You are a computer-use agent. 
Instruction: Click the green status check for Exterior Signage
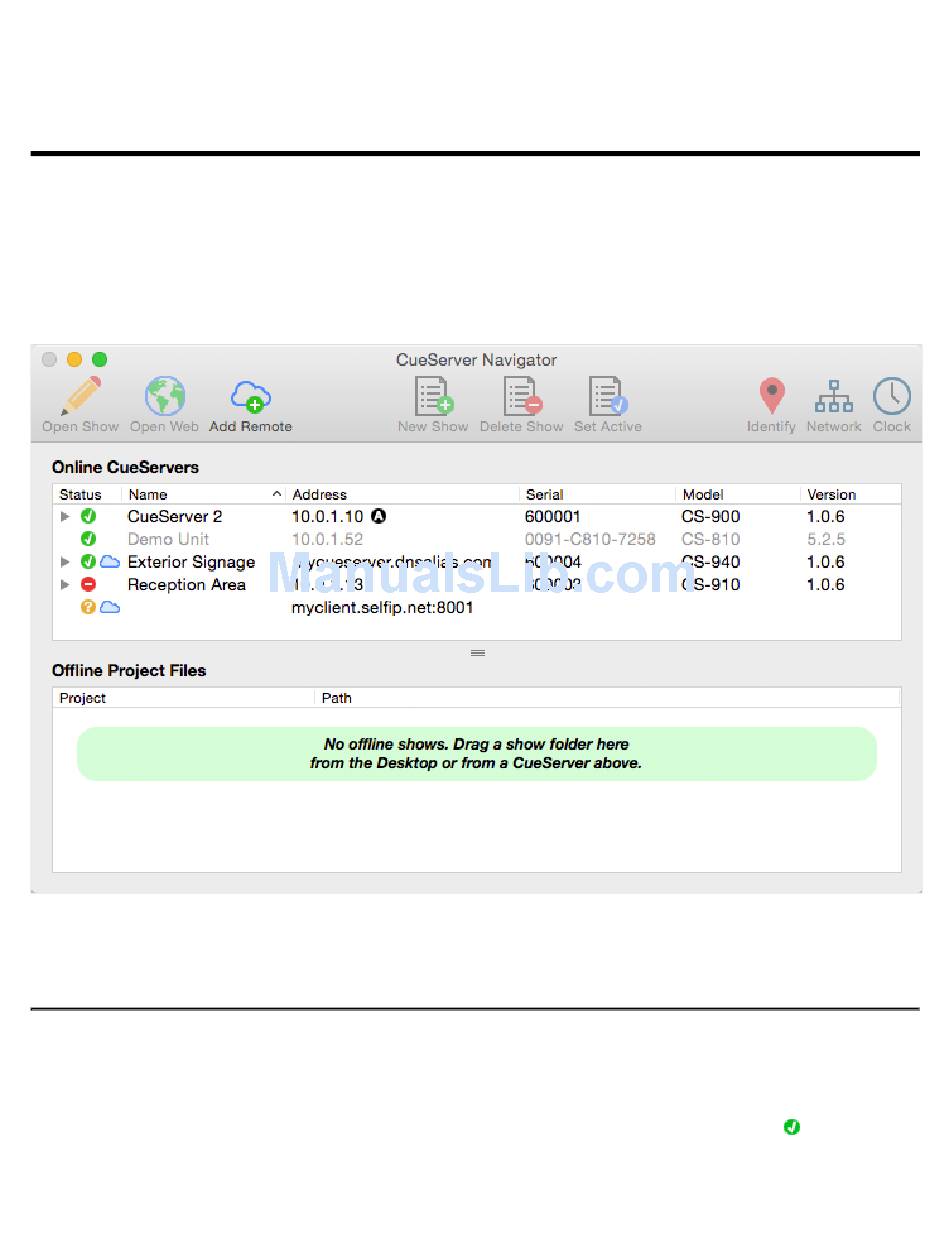88,562
